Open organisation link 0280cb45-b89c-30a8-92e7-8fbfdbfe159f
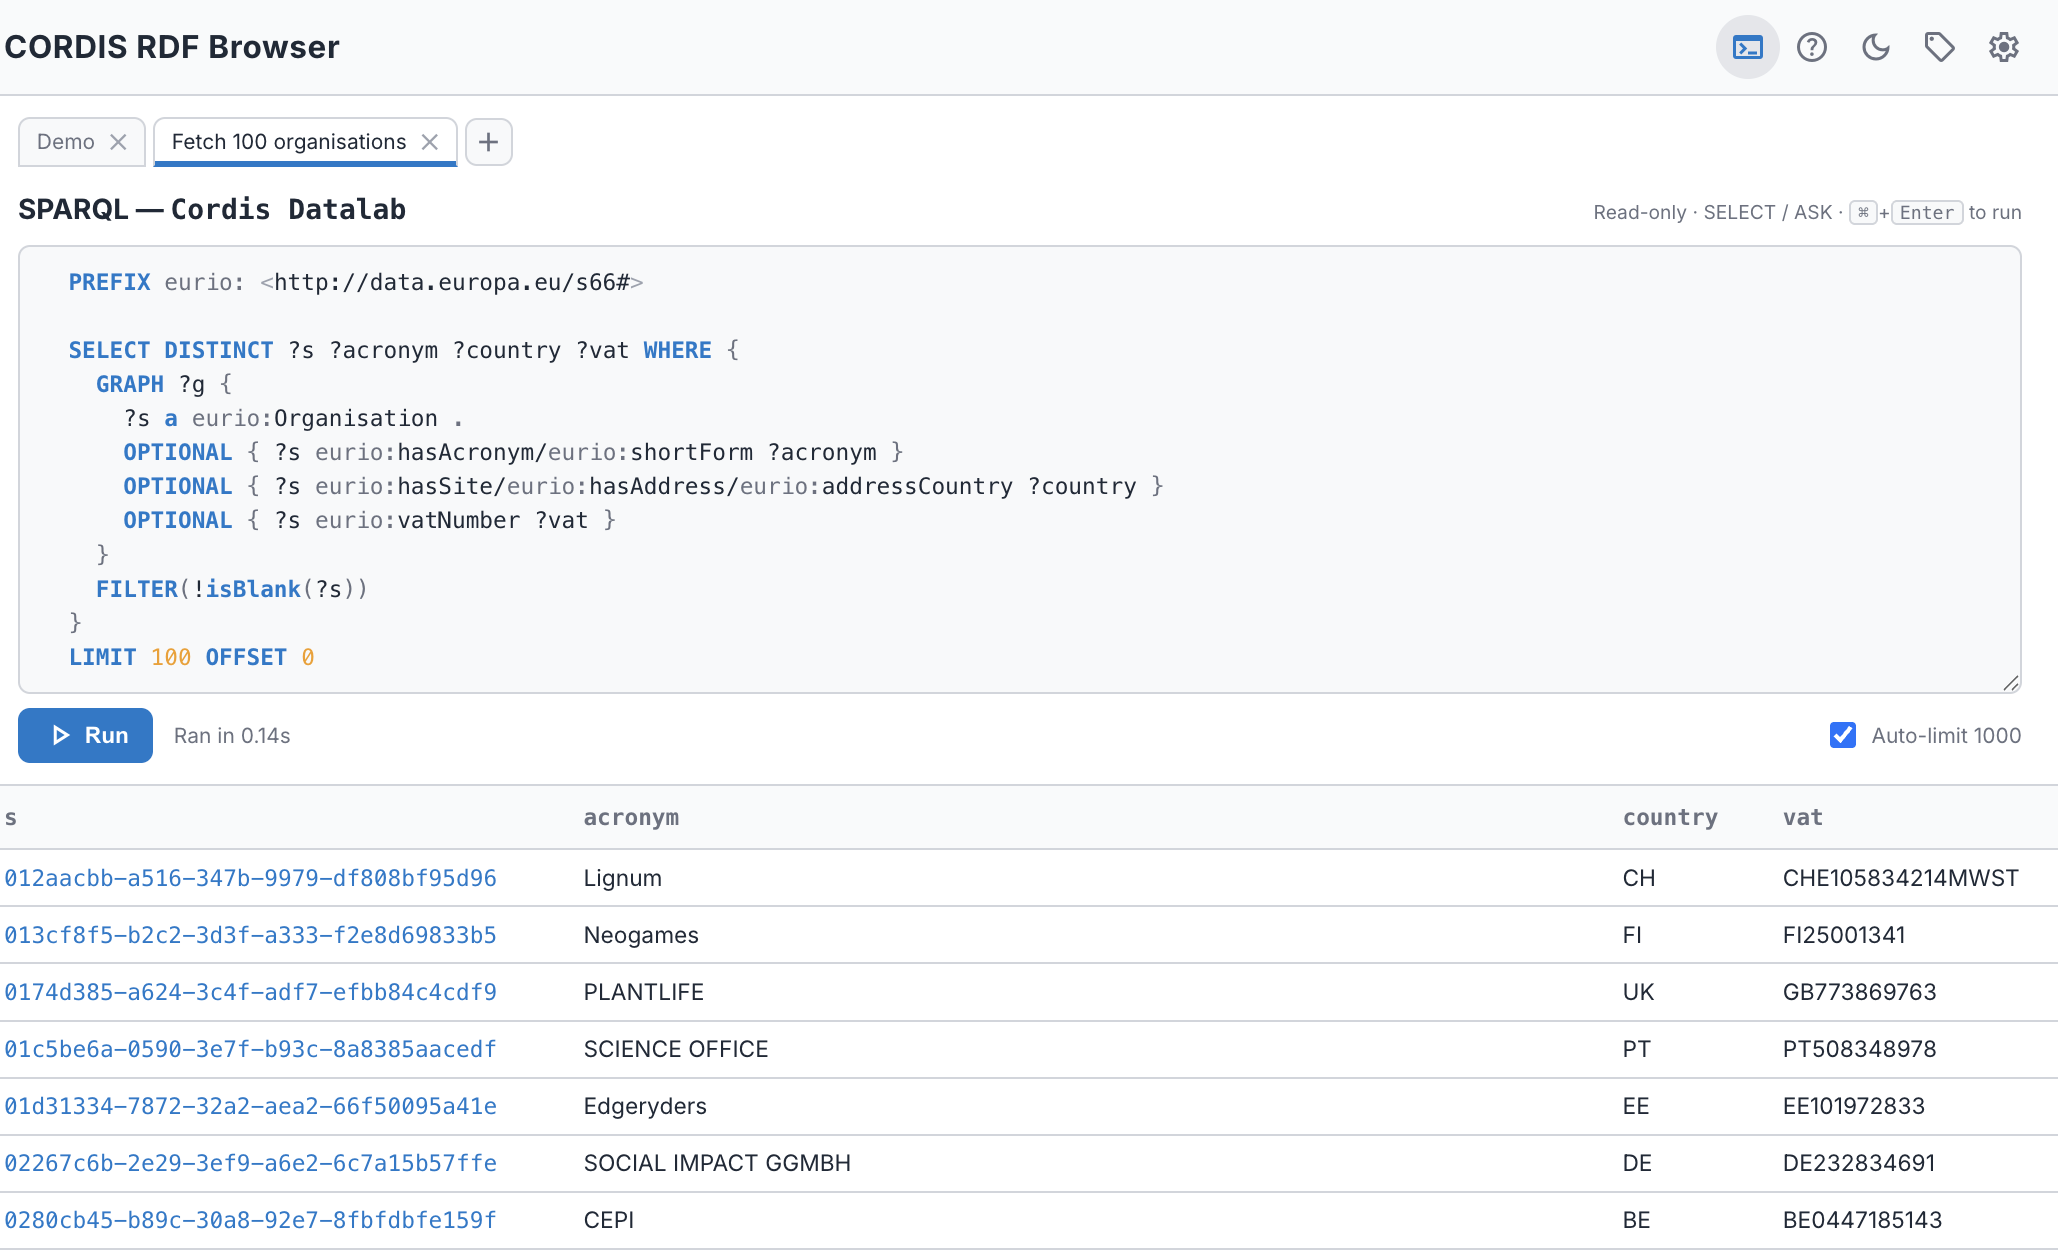Screen dimensions: 2058x1250 point(250,1220)
